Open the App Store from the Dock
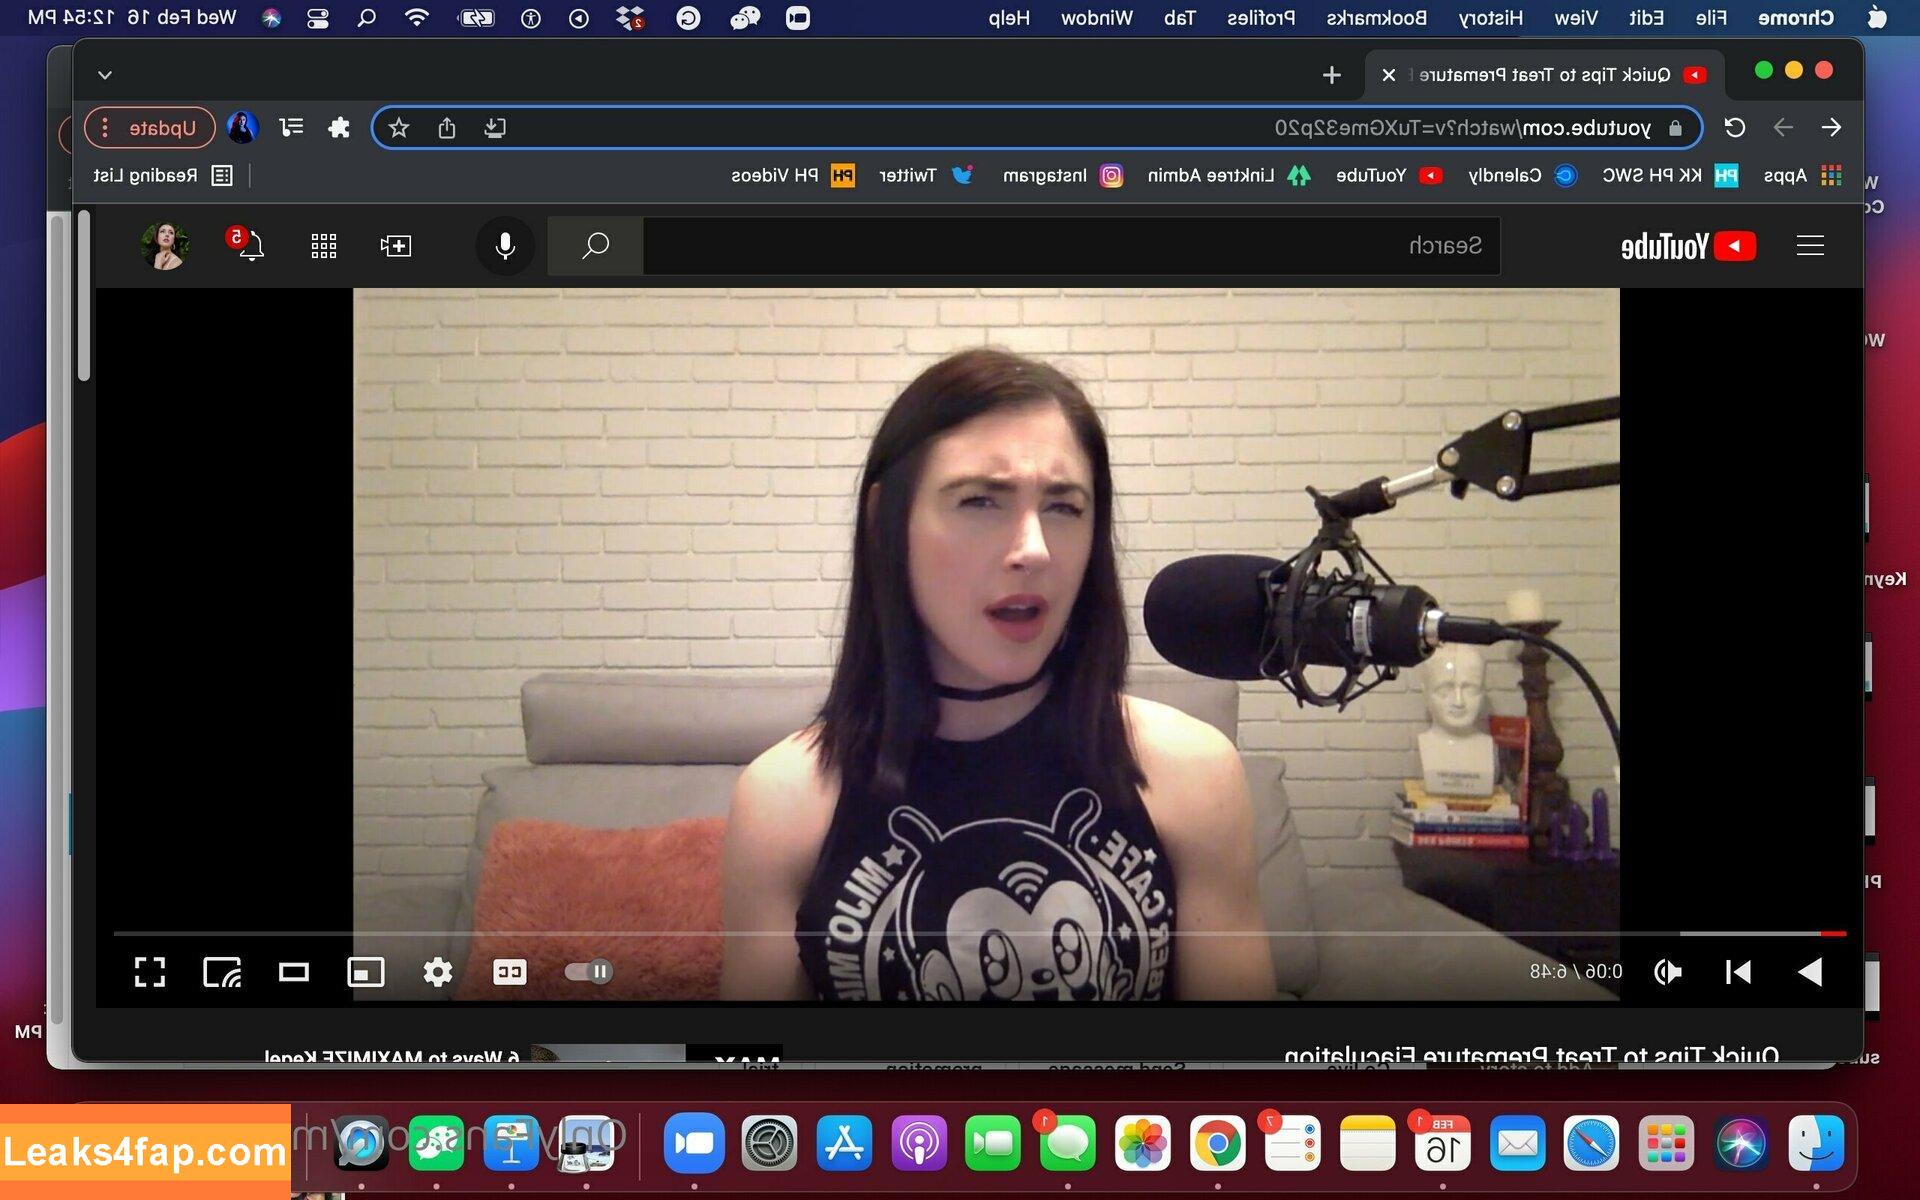This screenshot has height=1200, width=1920. pos(844,1143)
